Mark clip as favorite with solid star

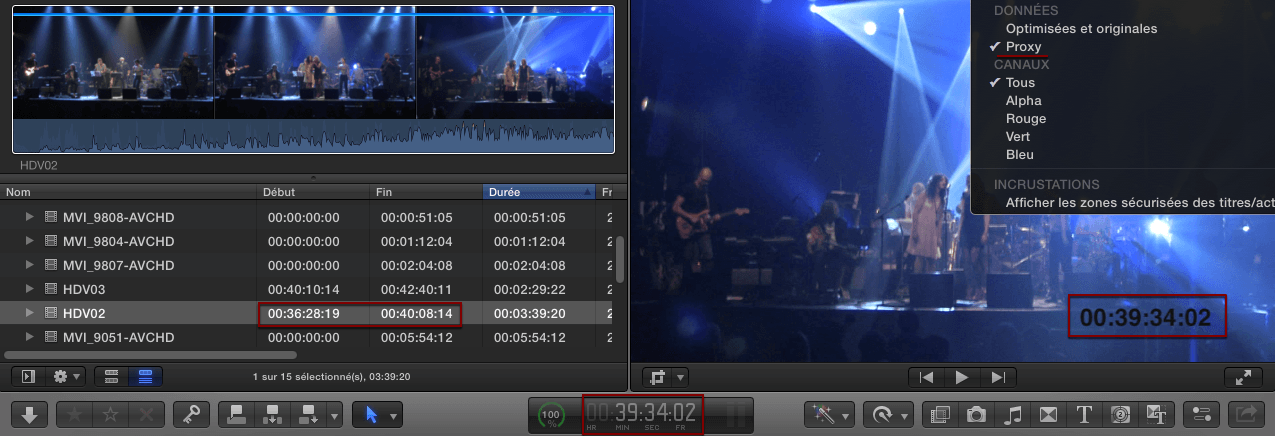click(x=75, y=414)
